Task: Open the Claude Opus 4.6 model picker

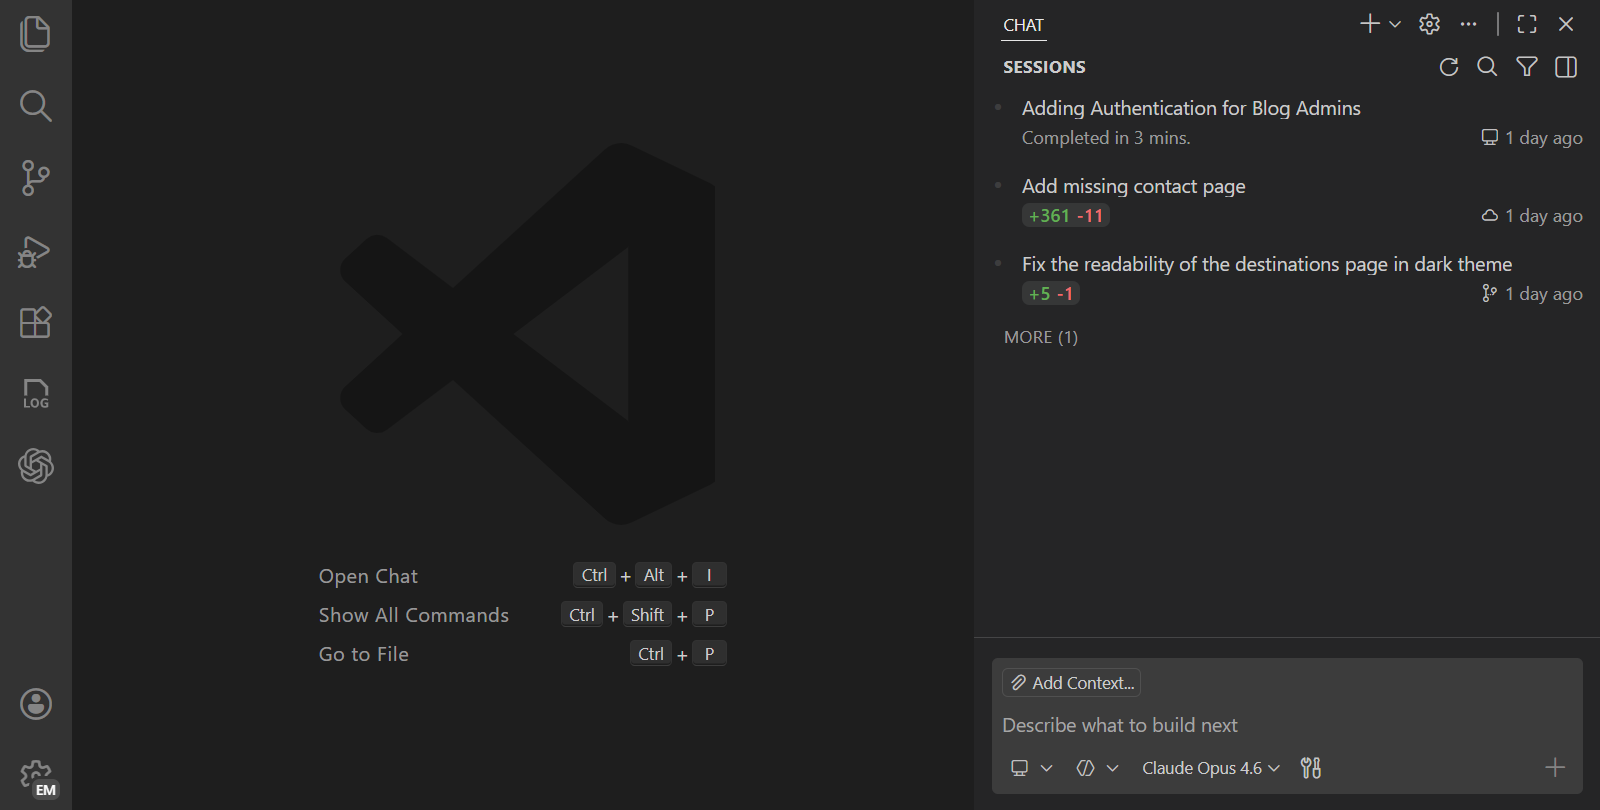Action: point(1211,768)
